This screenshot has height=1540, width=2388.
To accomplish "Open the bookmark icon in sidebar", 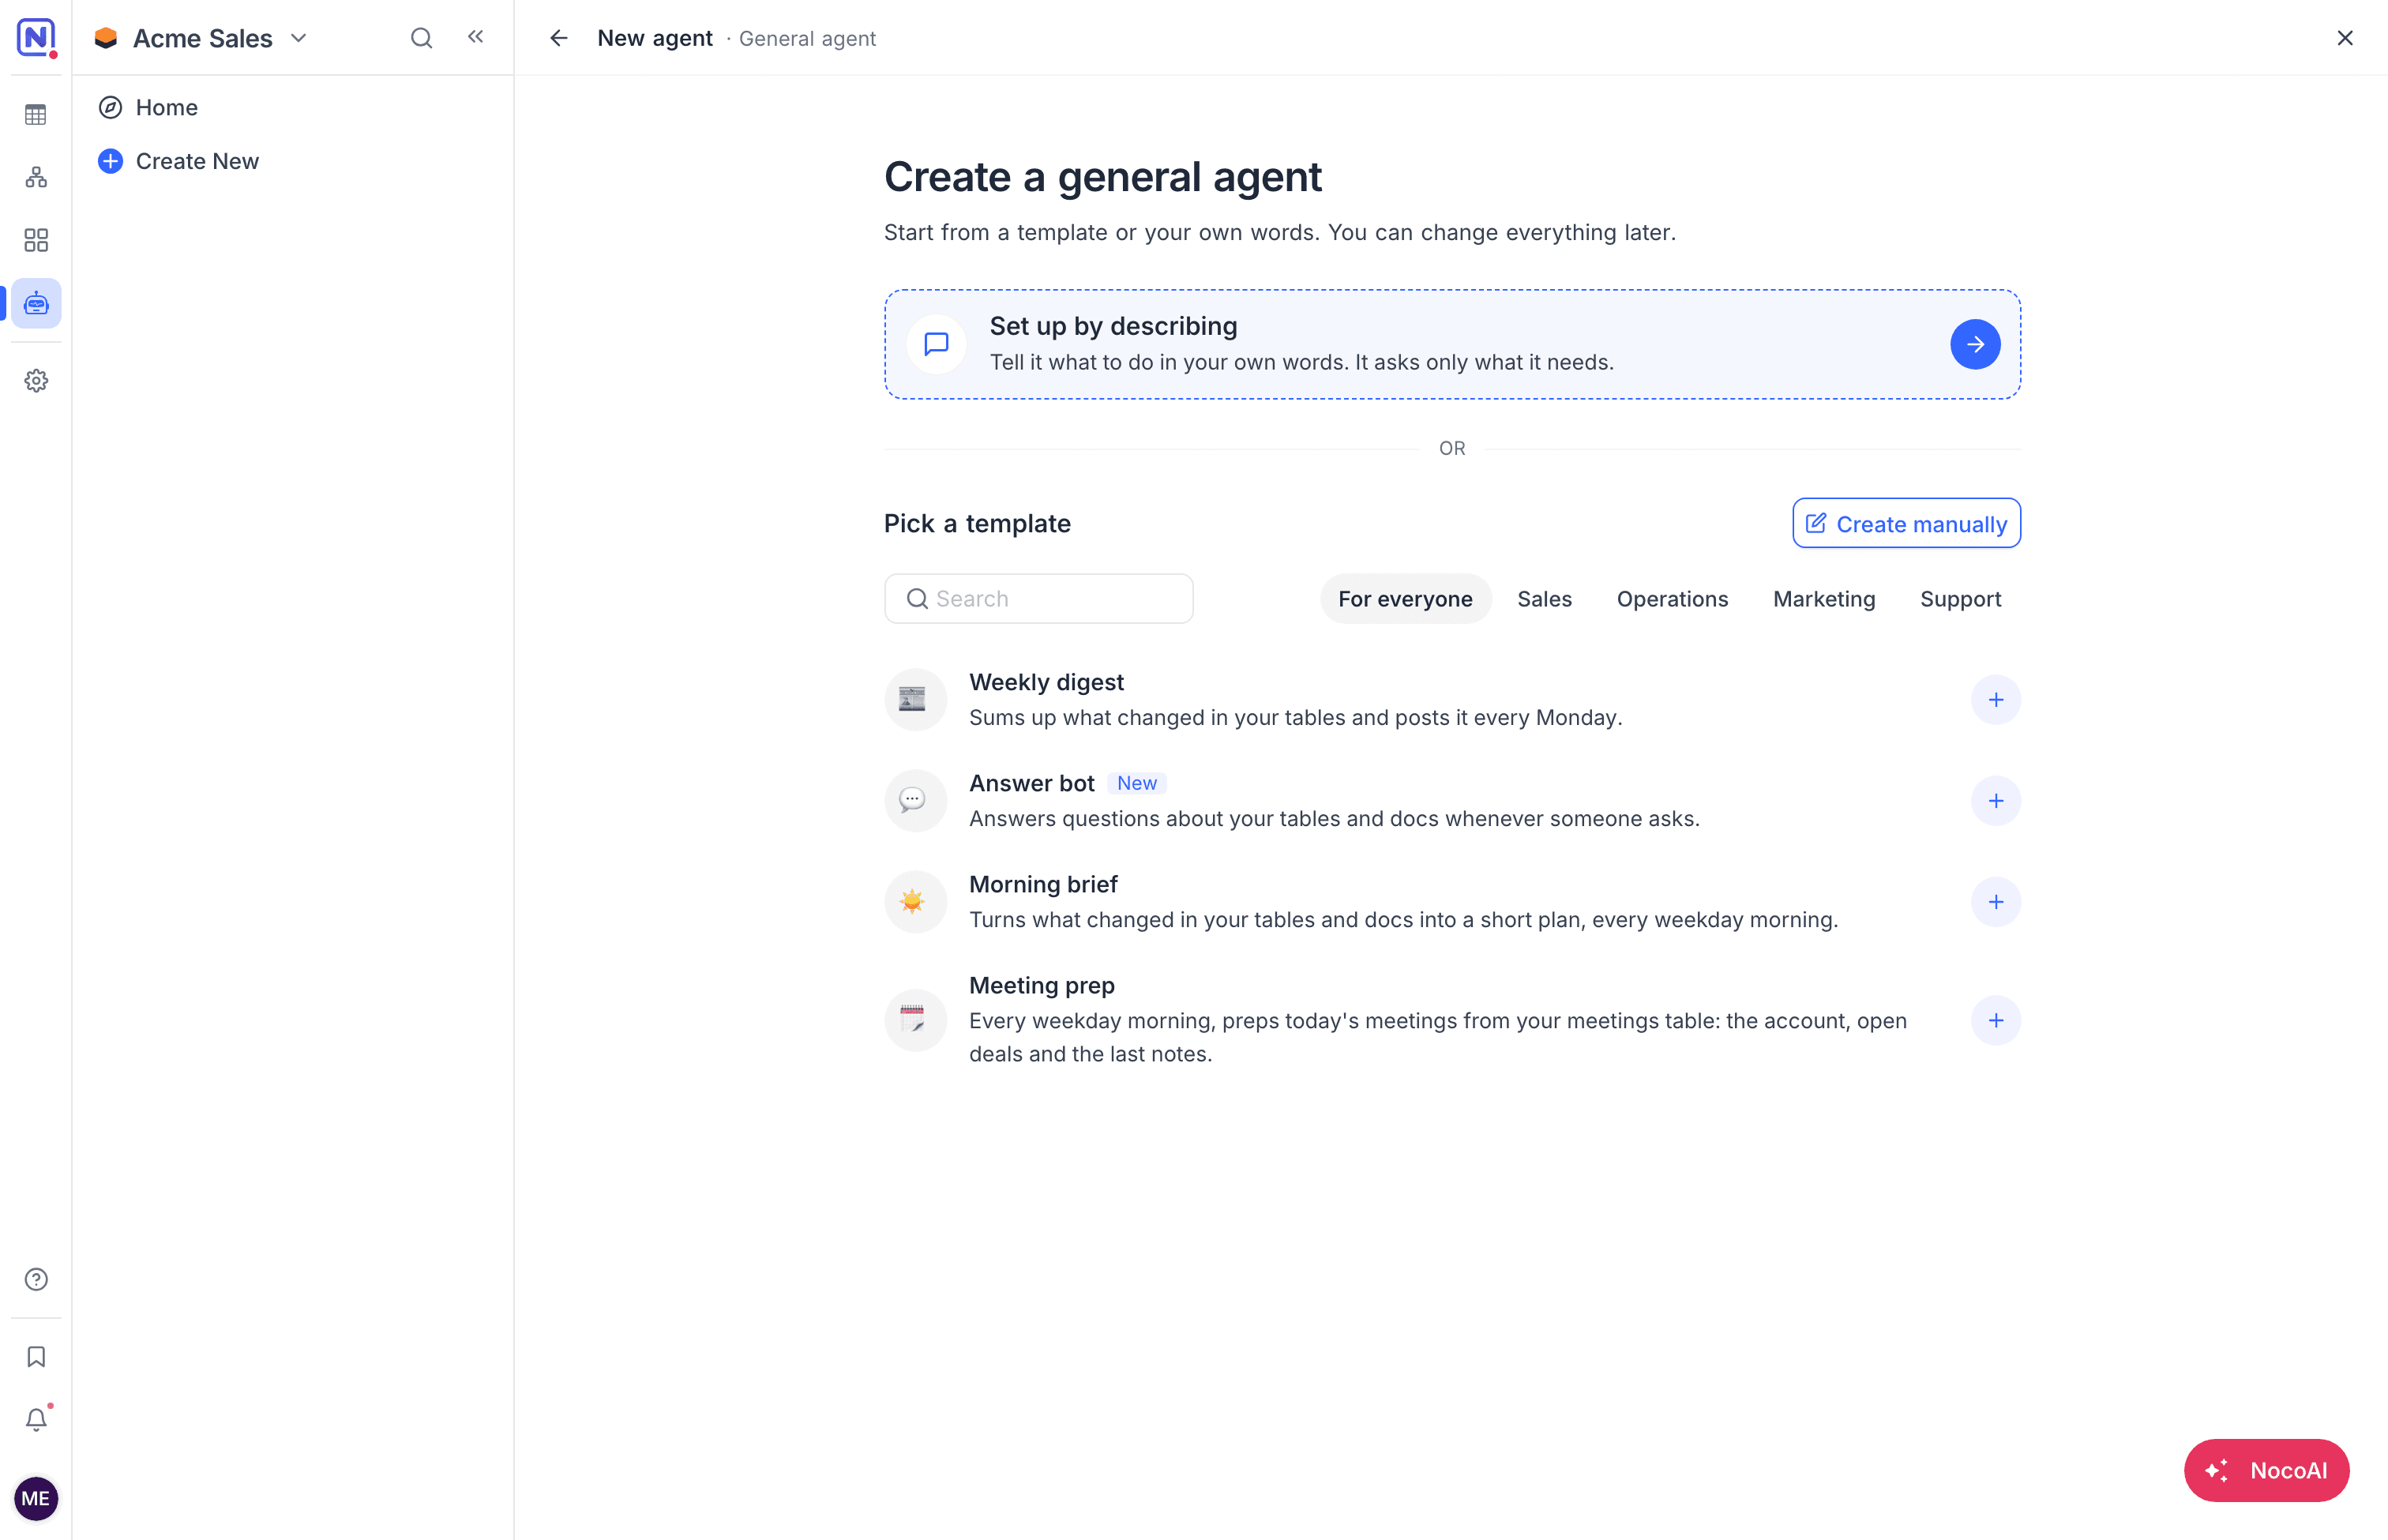I will [x=36, y=1357].
